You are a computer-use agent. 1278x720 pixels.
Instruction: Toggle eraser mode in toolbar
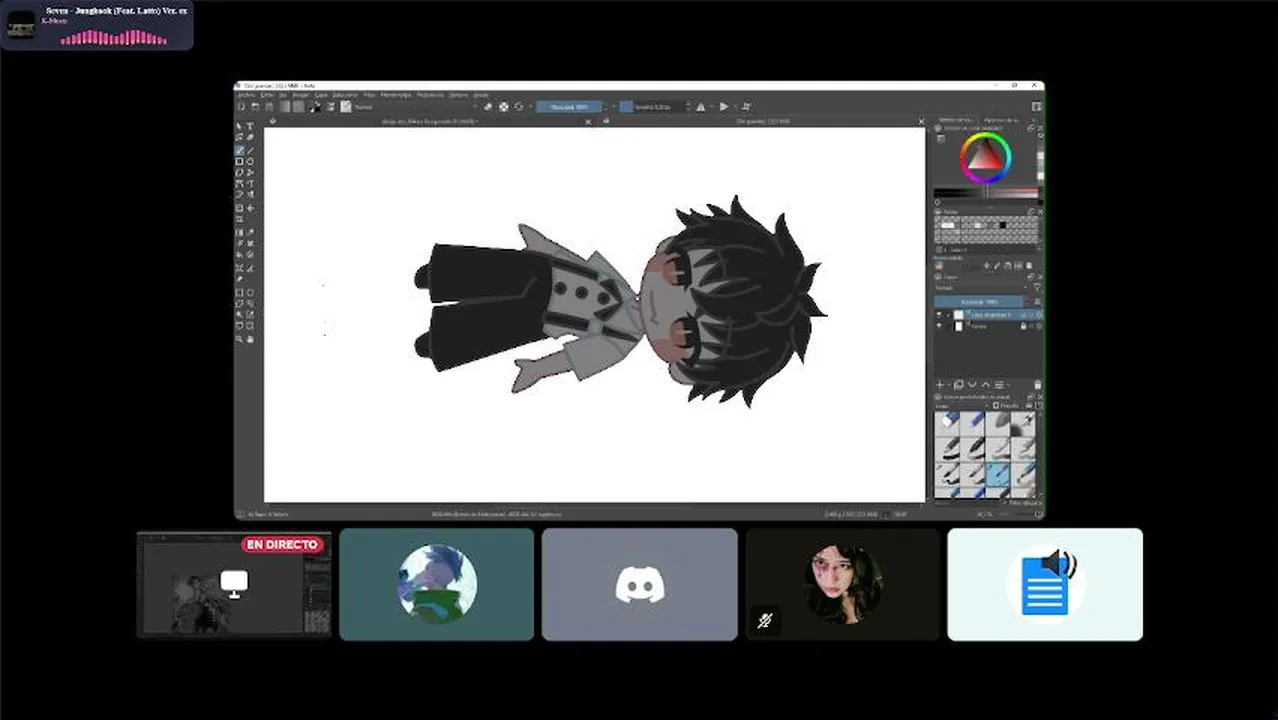(x=487, y=107)
